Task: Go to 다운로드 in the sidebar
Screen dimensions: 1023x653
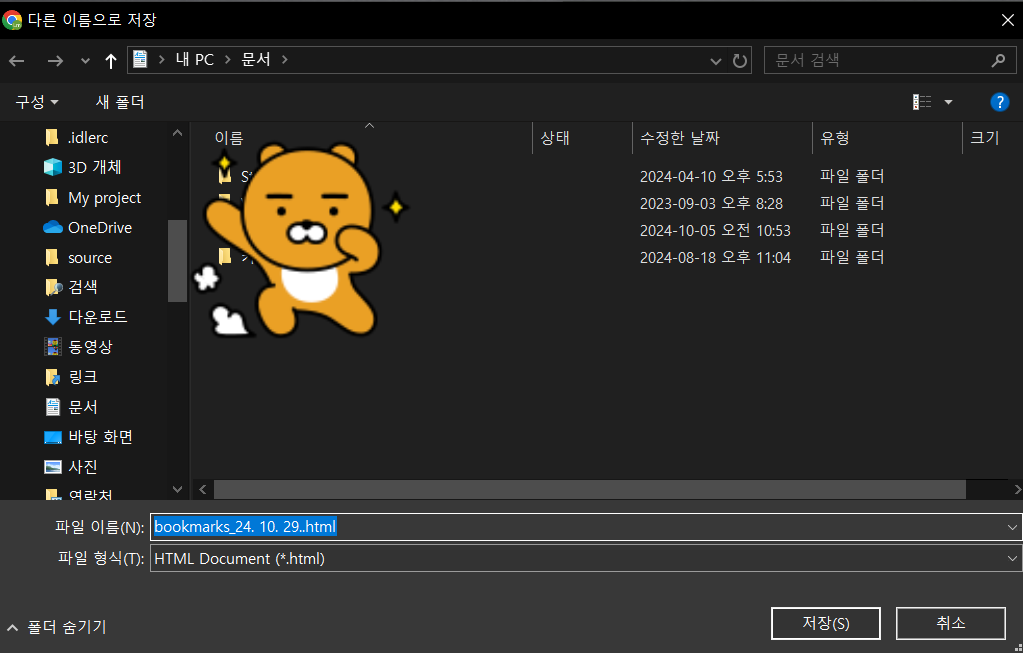Action: click(98, 317)
